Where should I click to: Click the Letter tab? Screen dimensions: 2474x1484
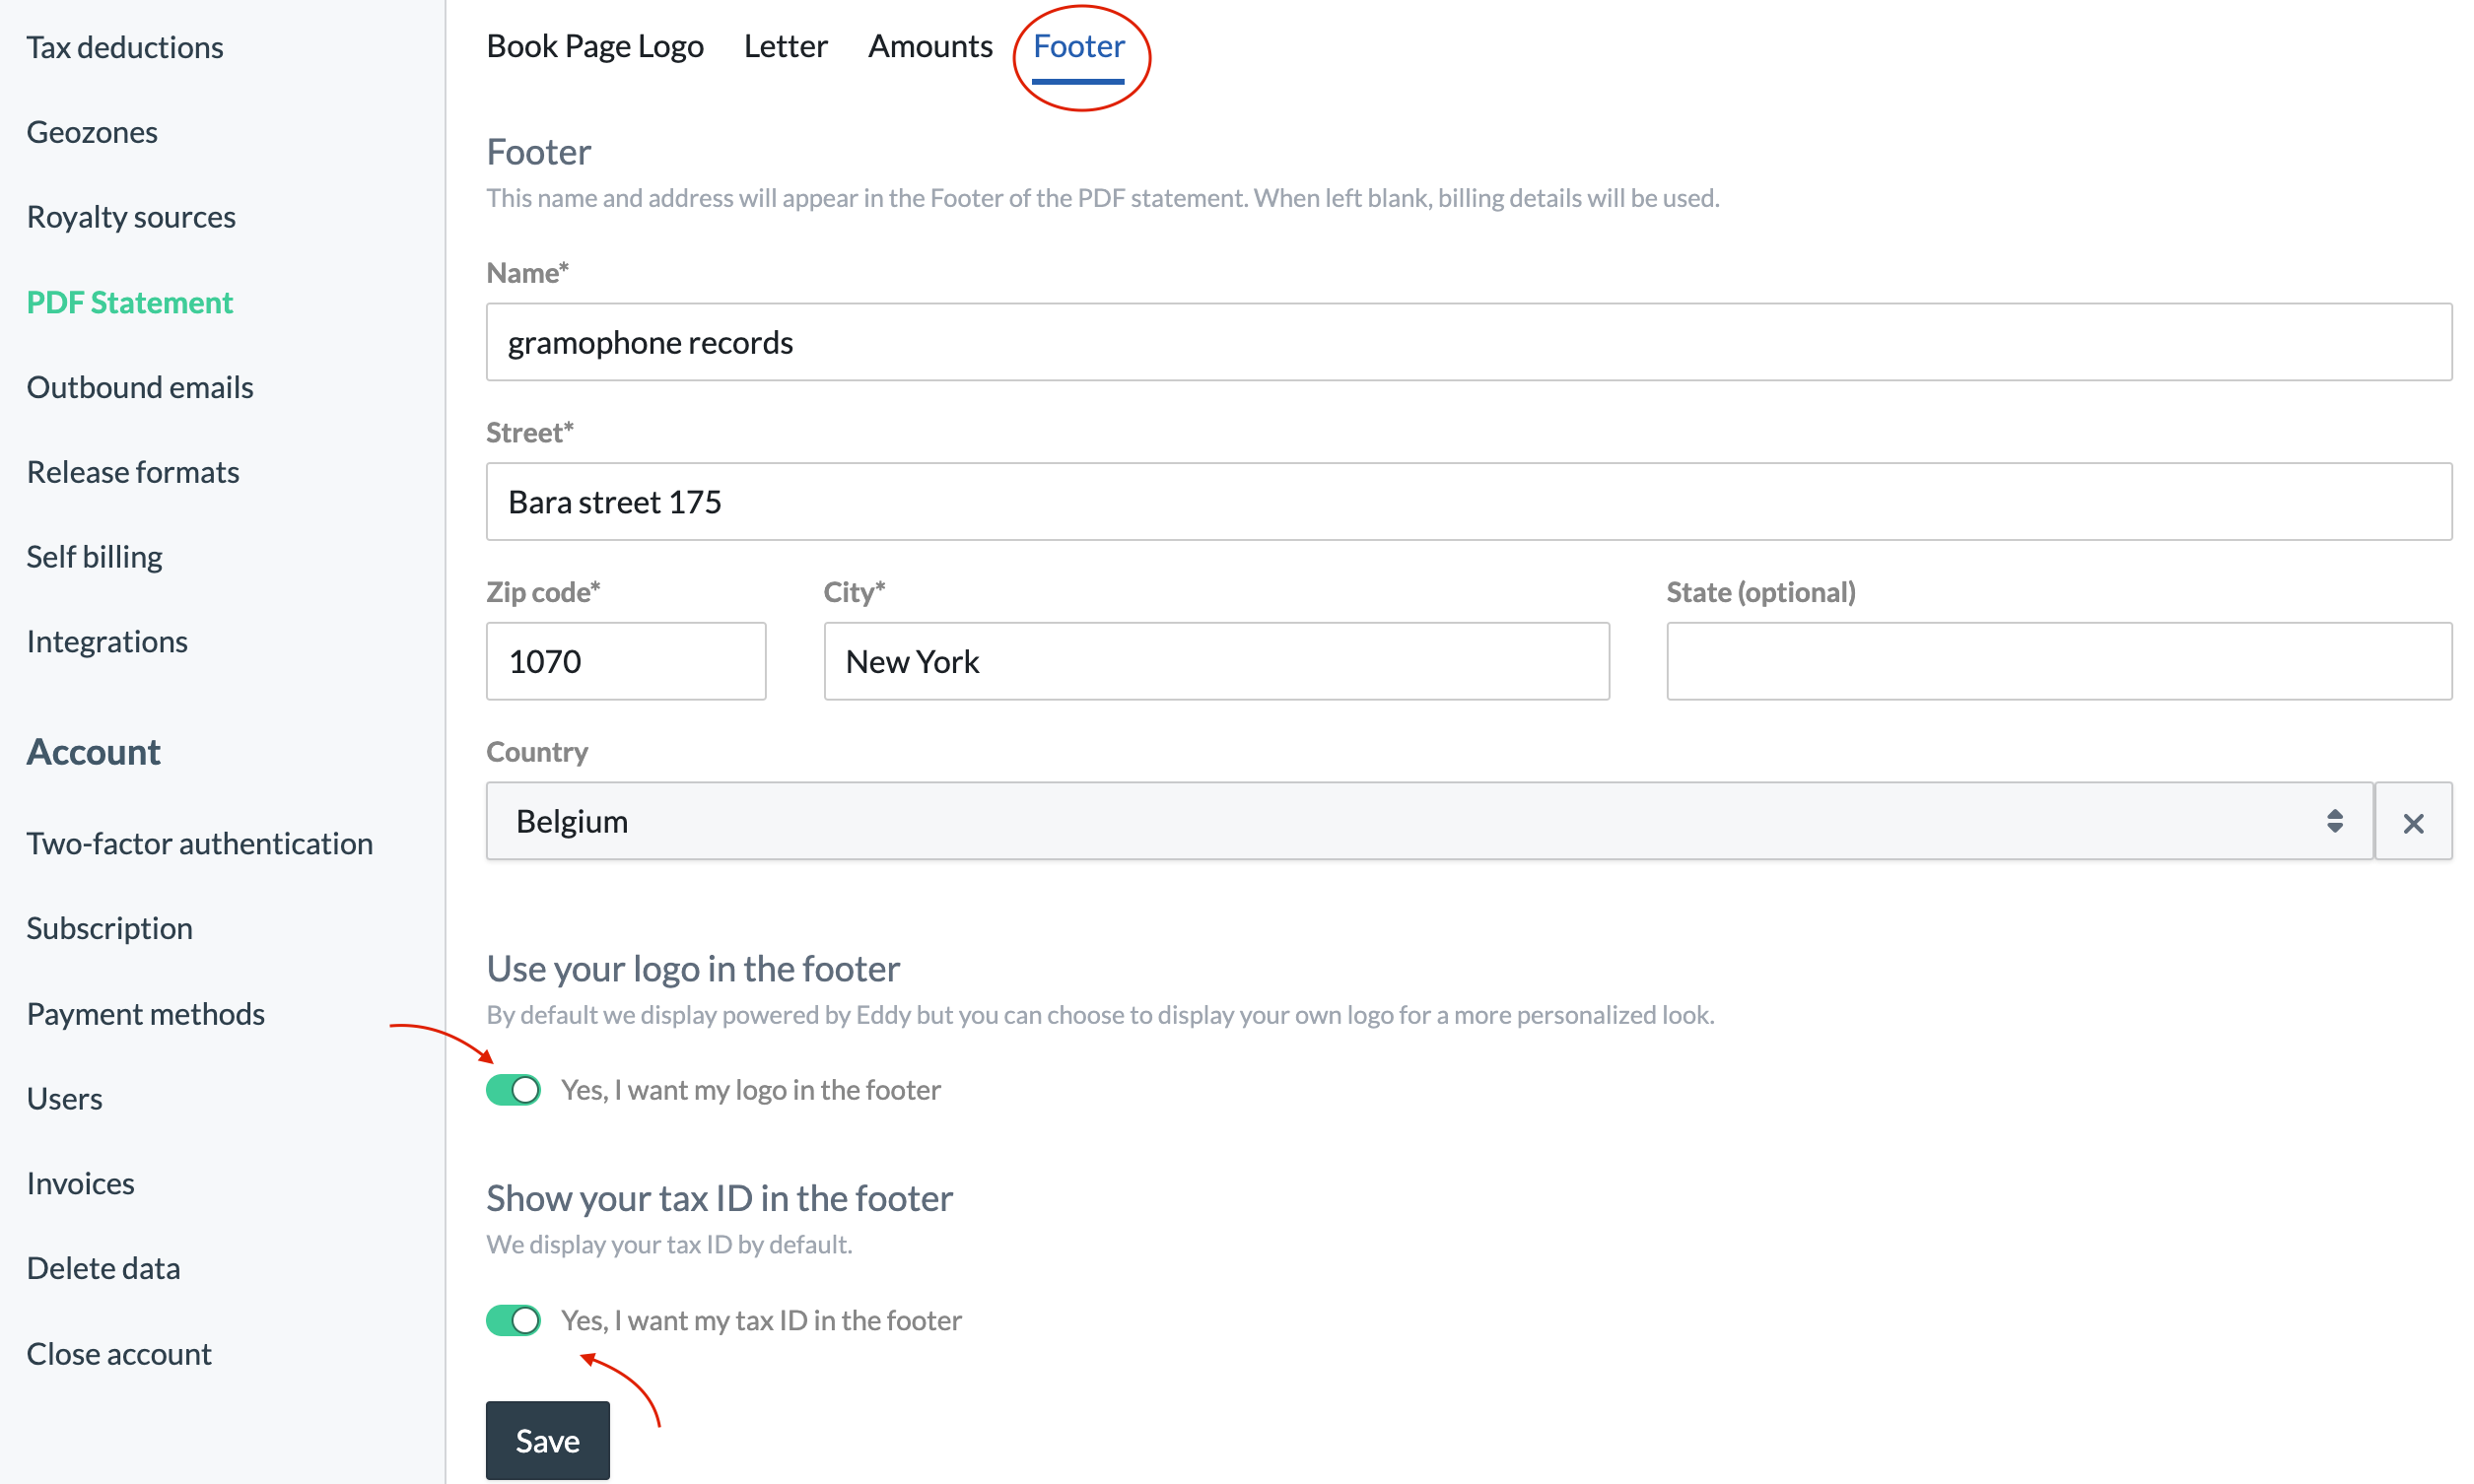(783, 44)
